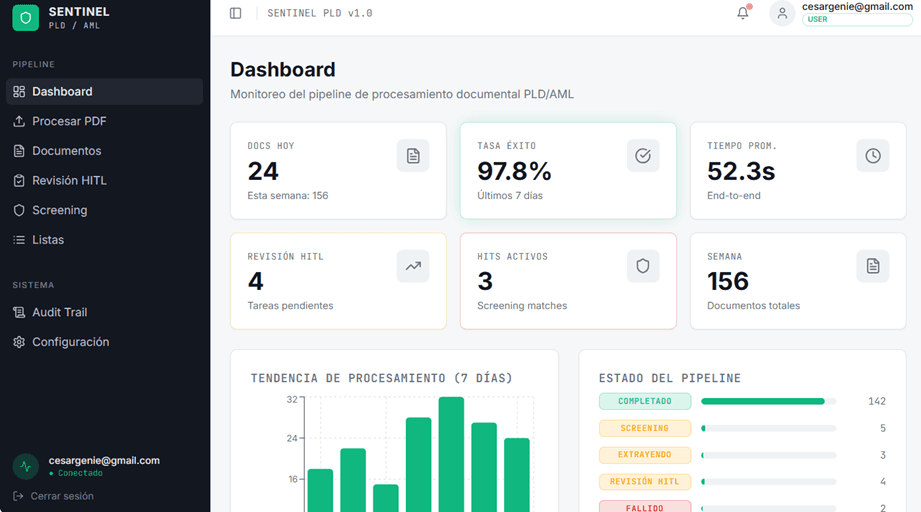Click the logout arrow icon
Viewport: 921px width, 512px height.
coord(18,496)
